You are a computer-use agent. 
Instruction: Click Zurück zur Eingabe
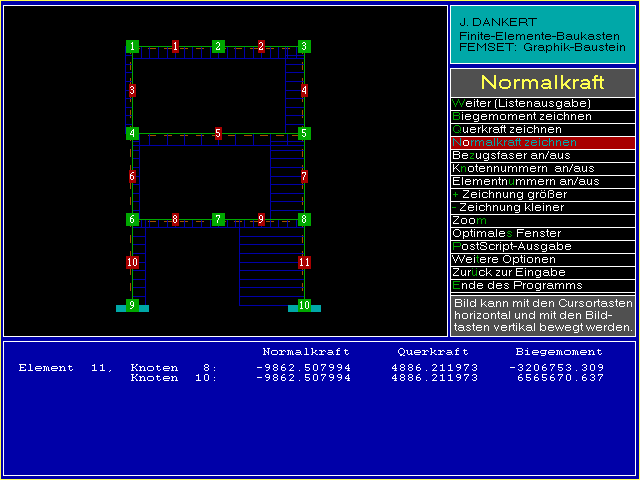click(542, 273)
